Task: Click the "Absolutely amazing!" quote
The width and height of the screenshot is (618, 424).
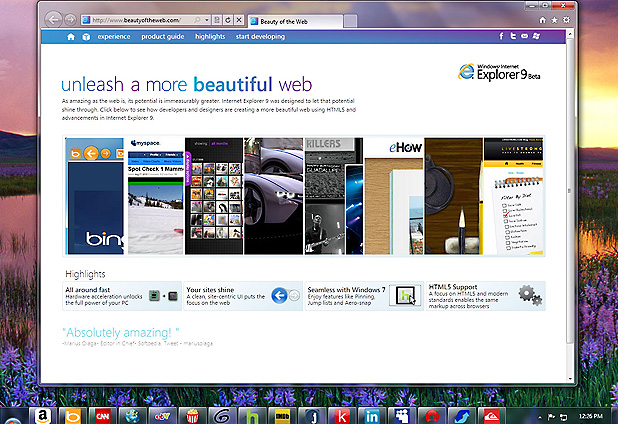Action: (121, 332)
